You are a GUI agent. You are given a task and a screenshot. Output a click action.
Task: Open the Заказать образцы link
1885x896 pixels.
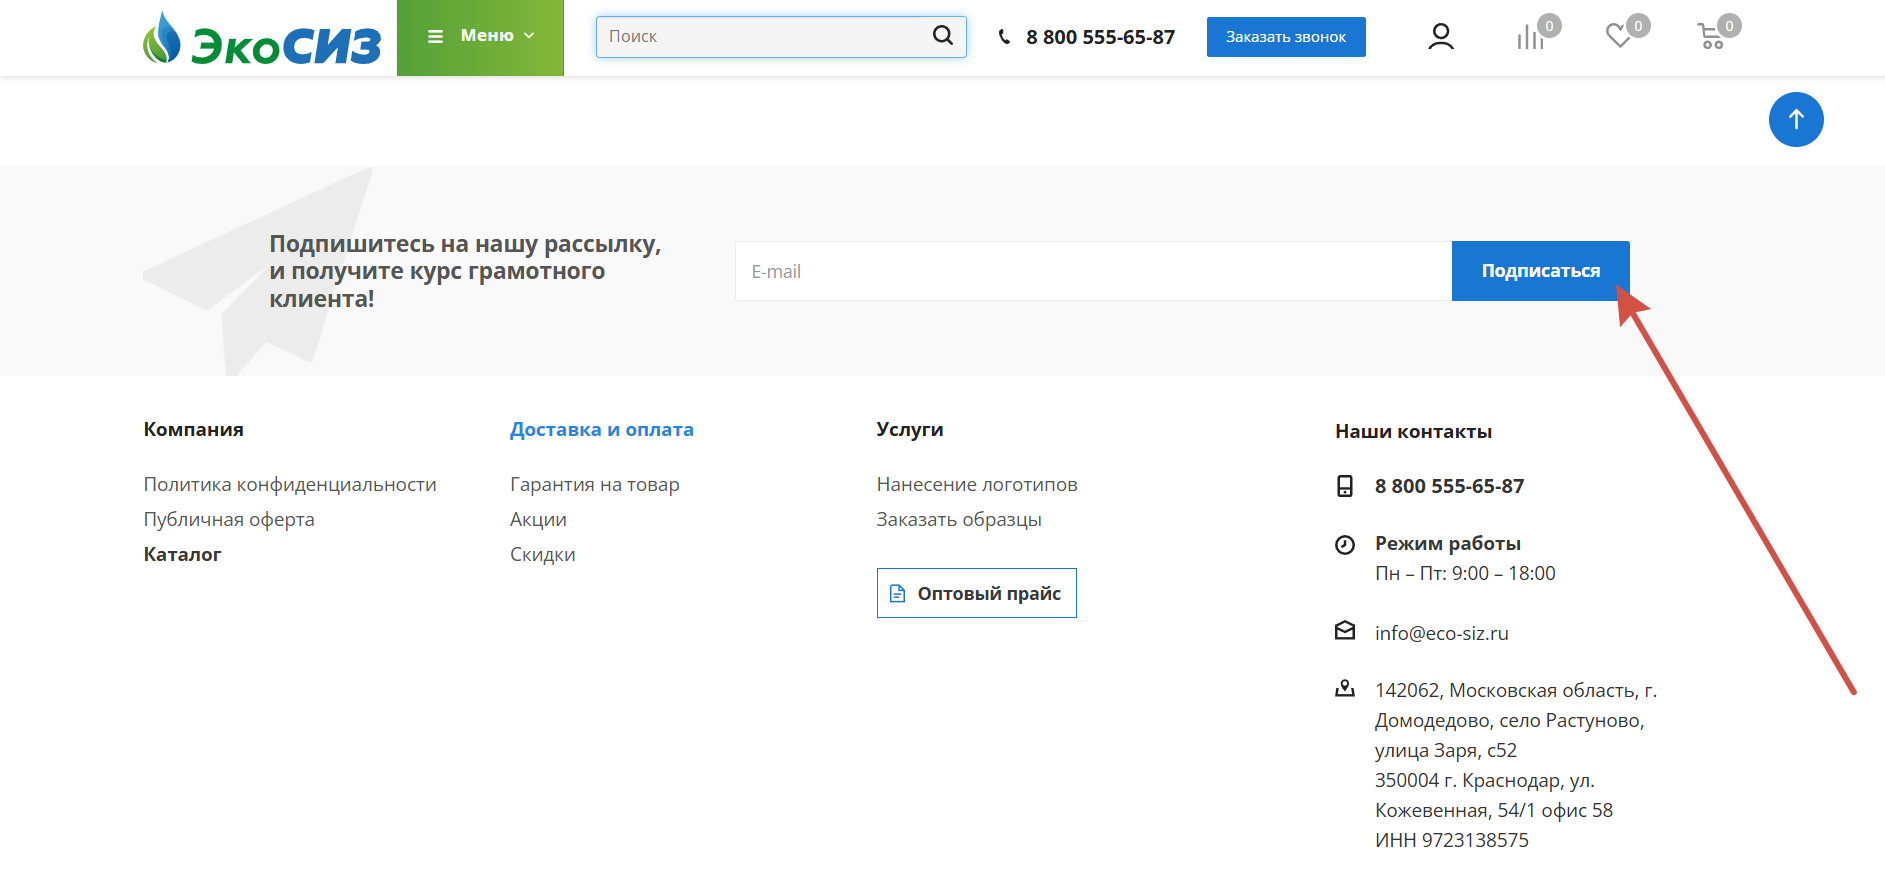[x=959, y=519]
